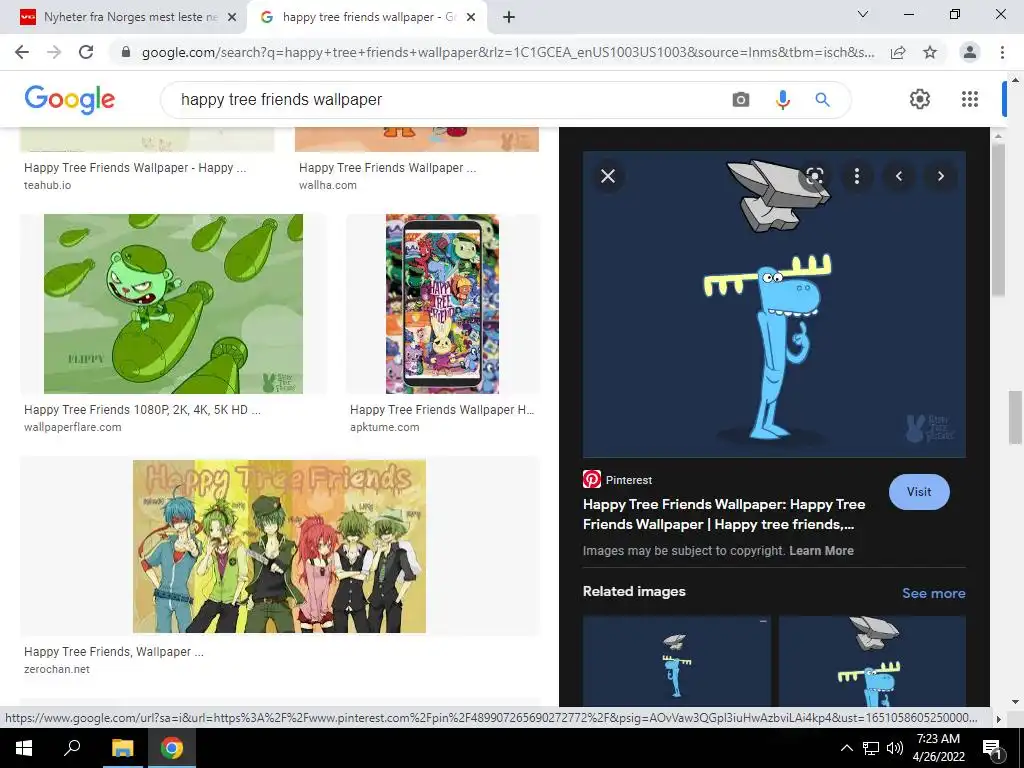Open Chrome's three-dot menu
This screenshot has width=1024, height=768.
[1002, 52]
